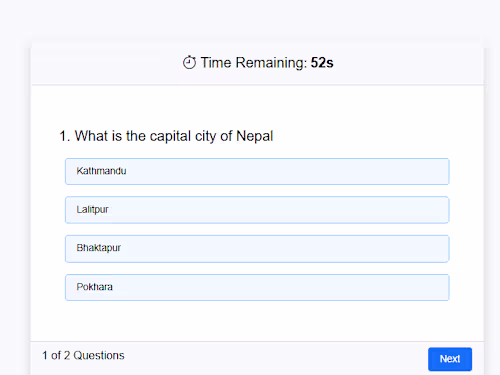Click the word 'capital' in the question
Image resolution: width=500 pixels, height=375 pixels.
(170, 136)
